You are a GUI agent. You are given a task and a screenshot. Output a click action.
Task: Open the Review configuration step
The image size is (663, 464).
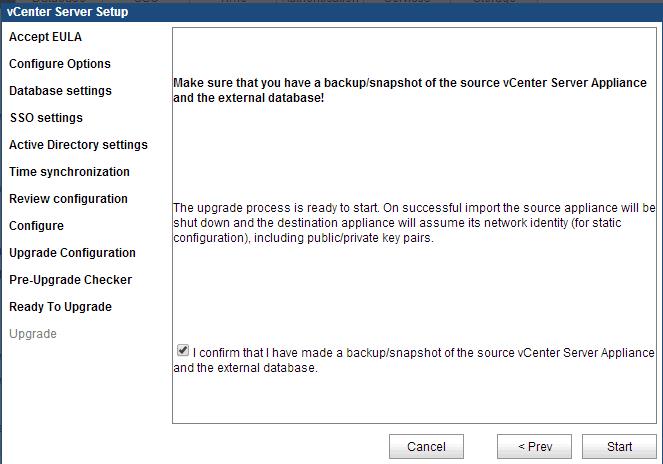tap(68, 199)
